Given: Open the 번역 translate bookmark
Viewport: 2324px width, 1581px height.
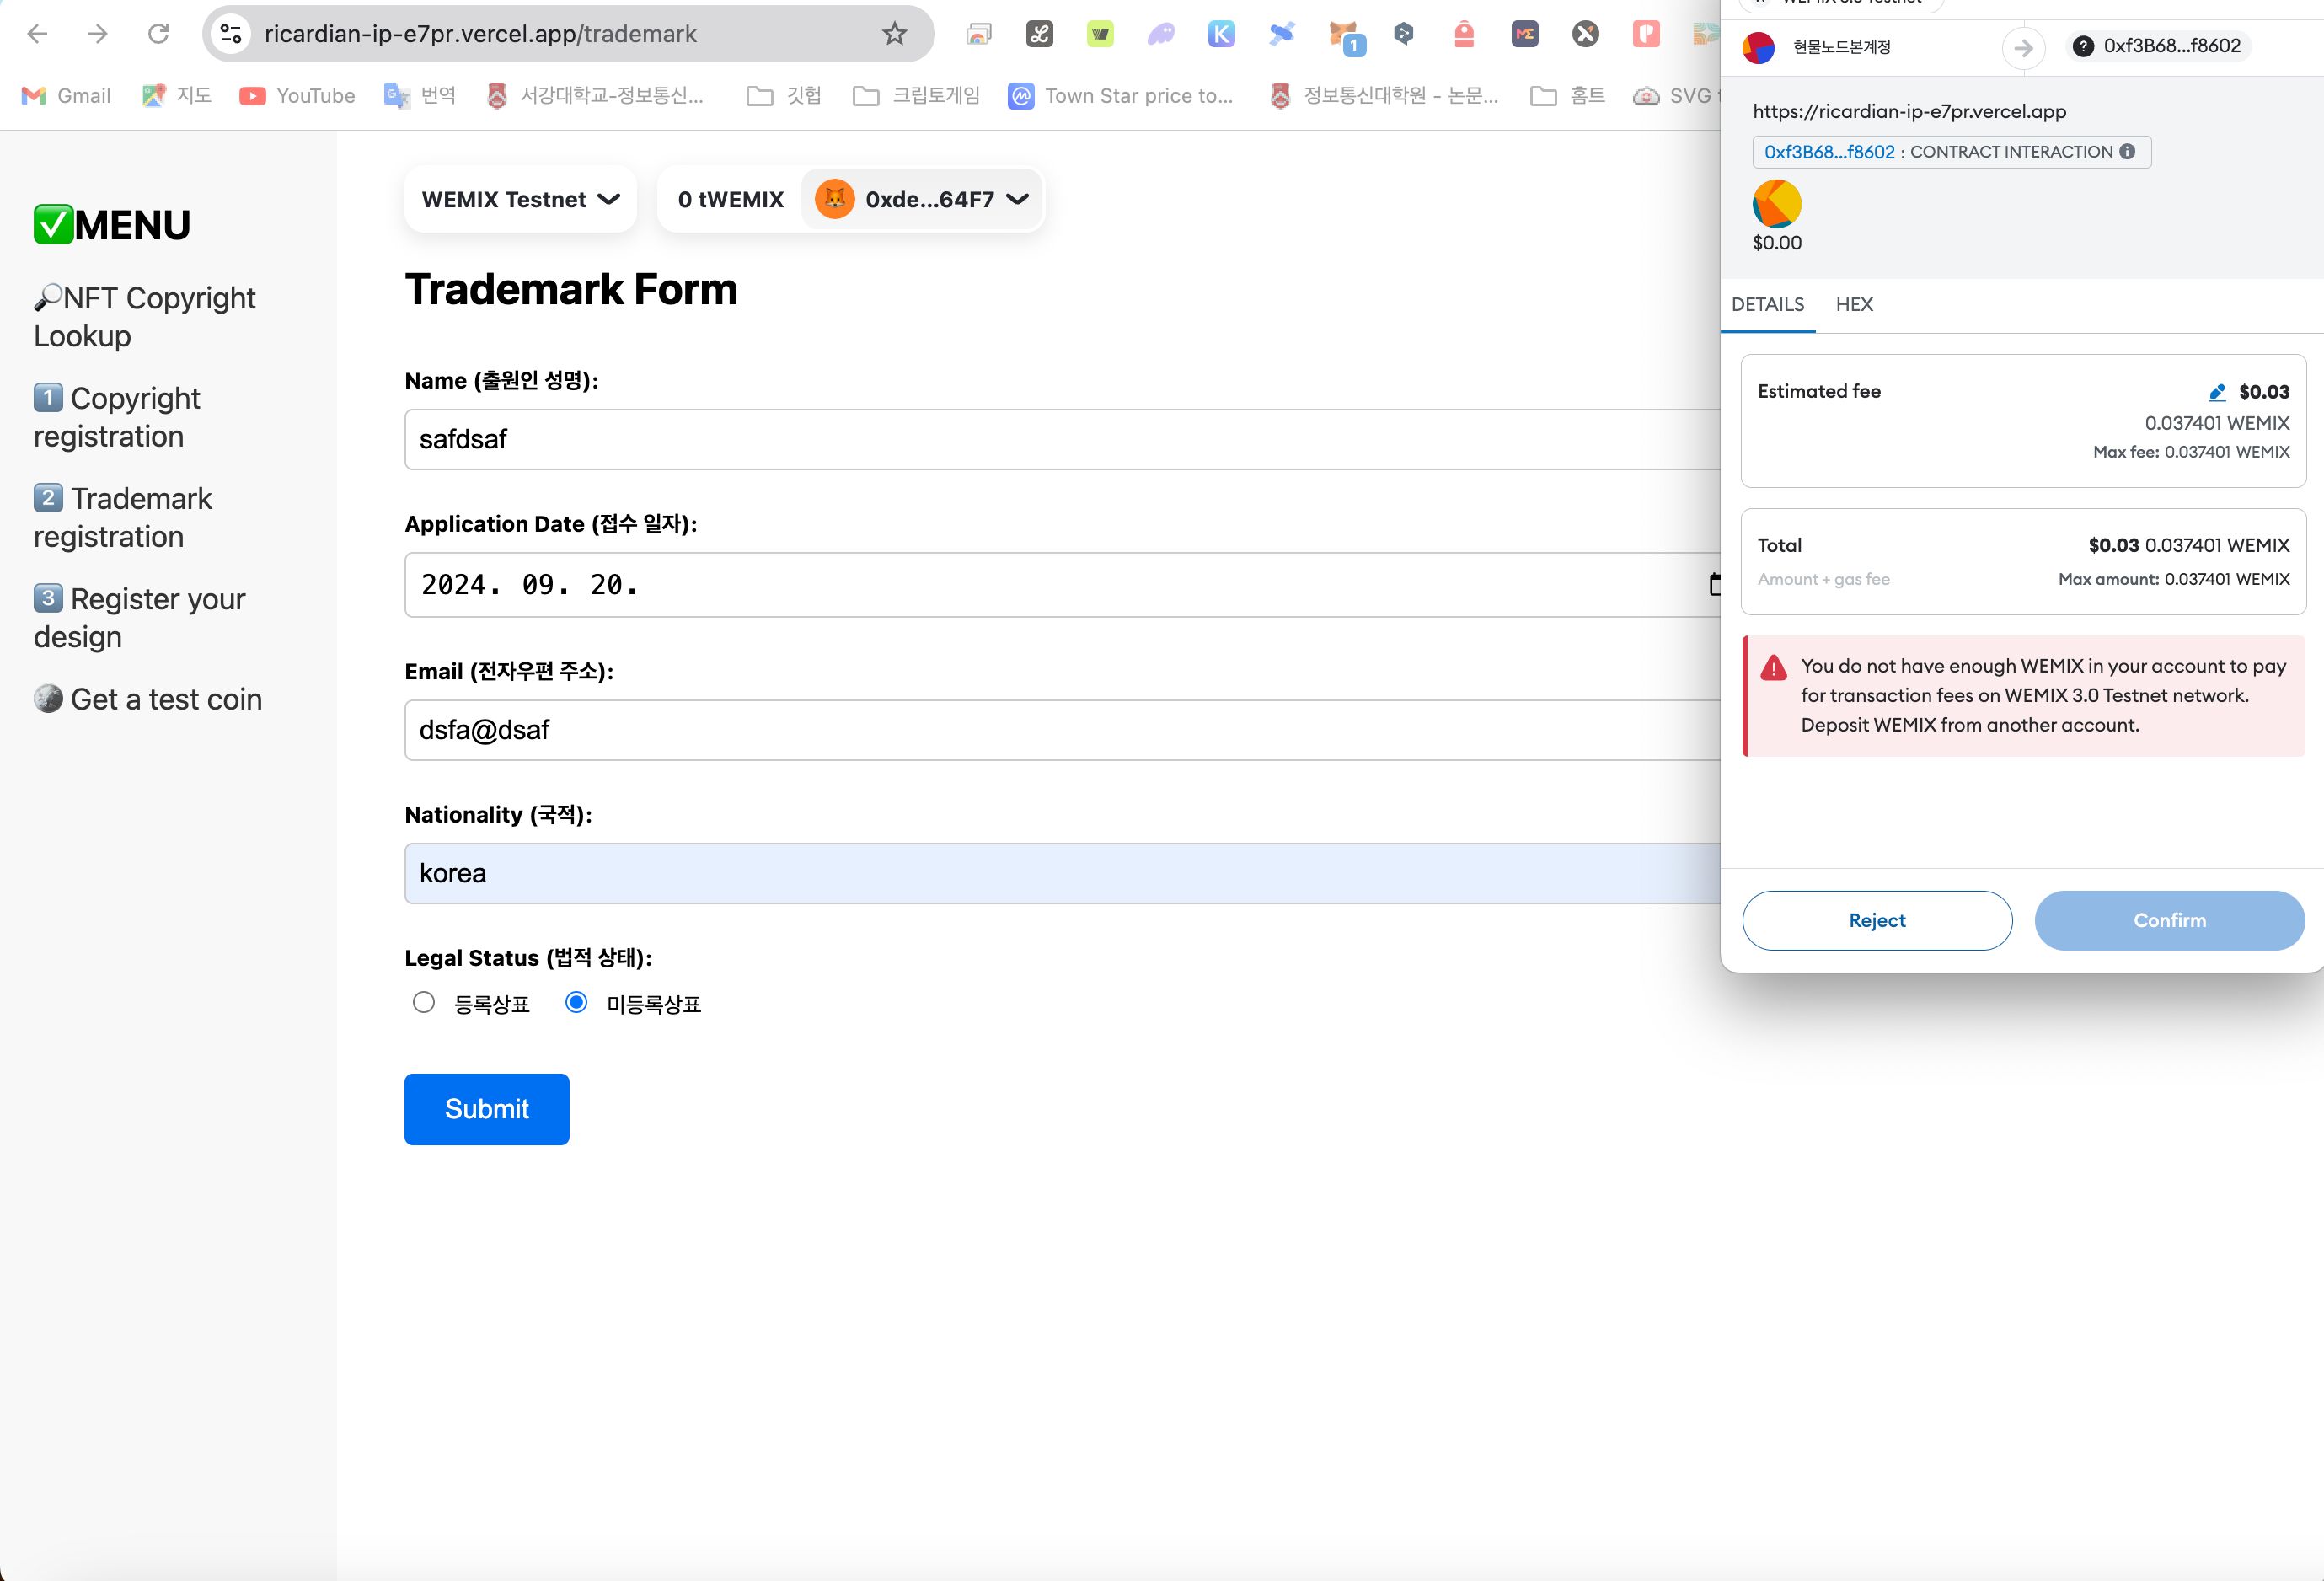Looking at the screenshot, I should [x=421, y=96].
